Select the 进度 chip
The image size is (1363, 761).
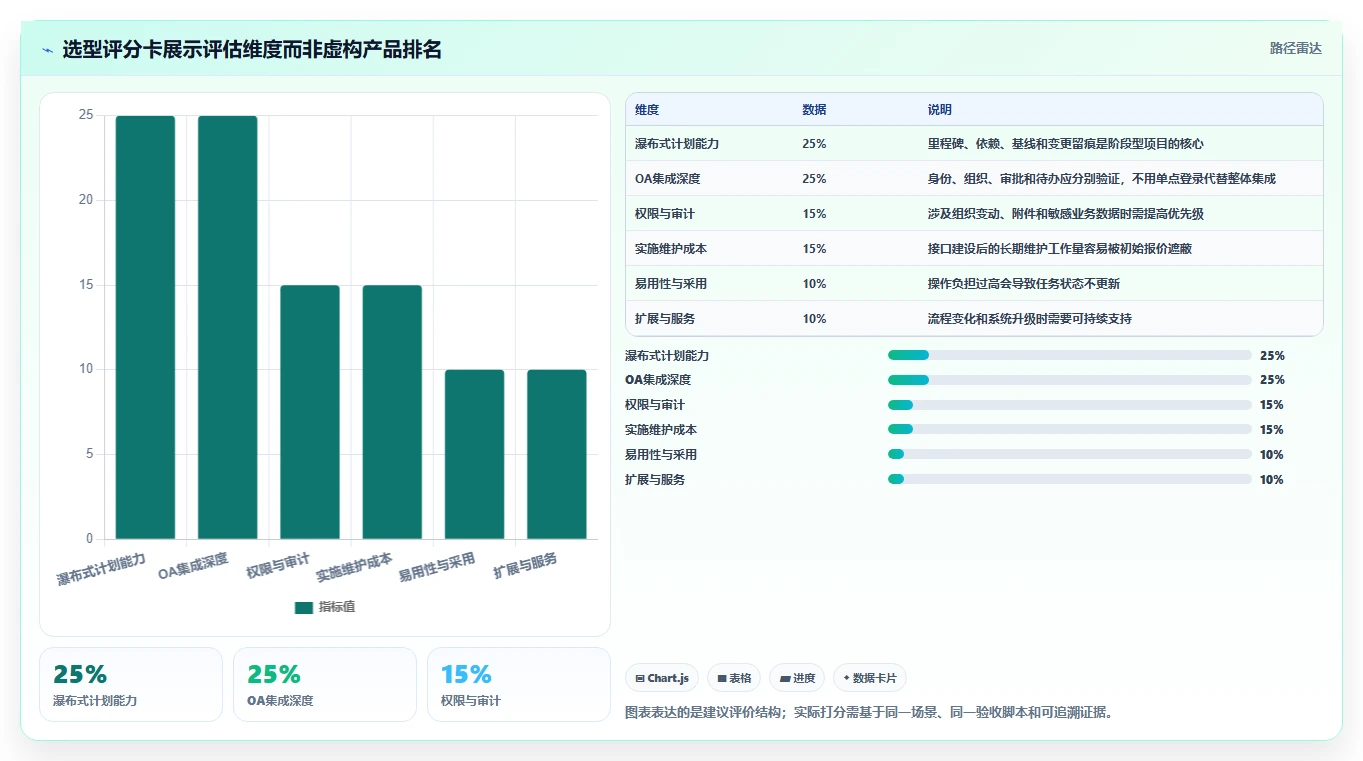pos(797,678)
